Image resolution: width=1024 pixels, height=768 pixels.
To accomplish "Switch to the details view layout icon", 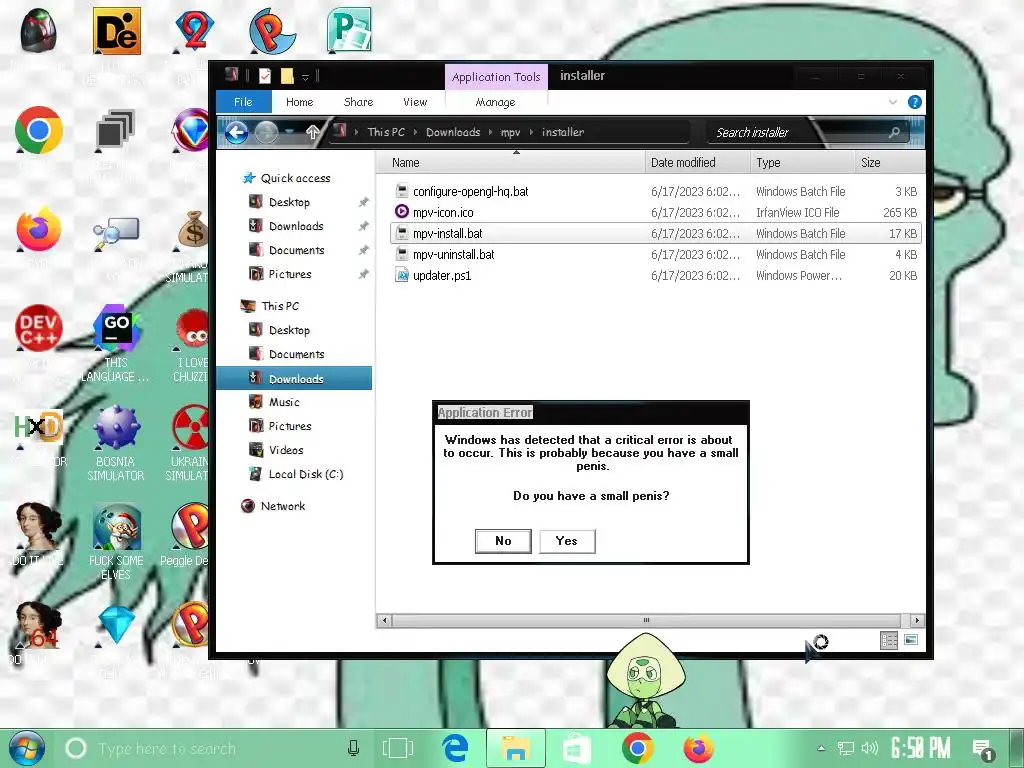I will point(889,640).
